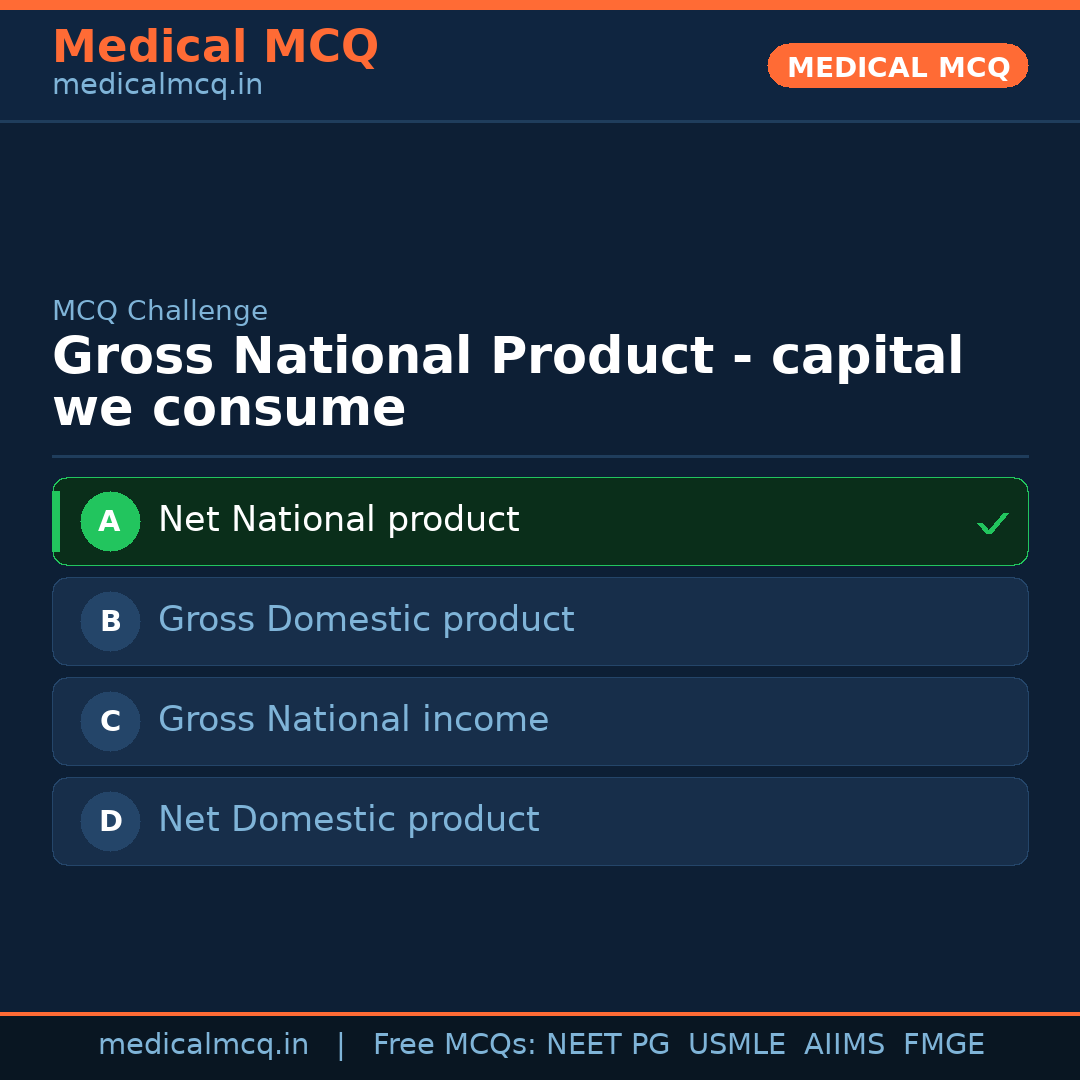Open medicalmcq.in link under the logo

coord(157,84)
